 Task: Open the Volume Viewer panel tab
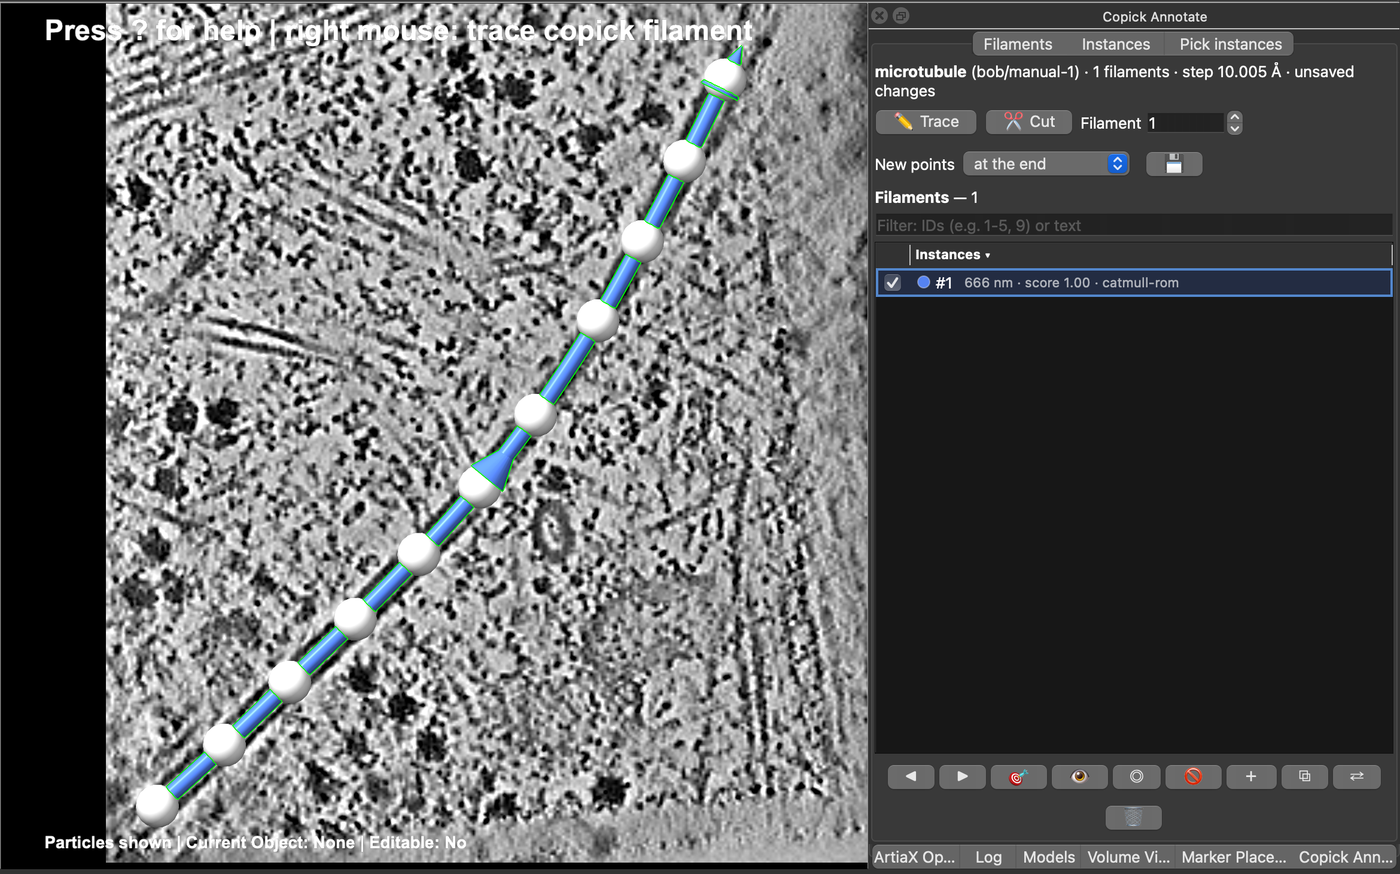click(1128, 857)
